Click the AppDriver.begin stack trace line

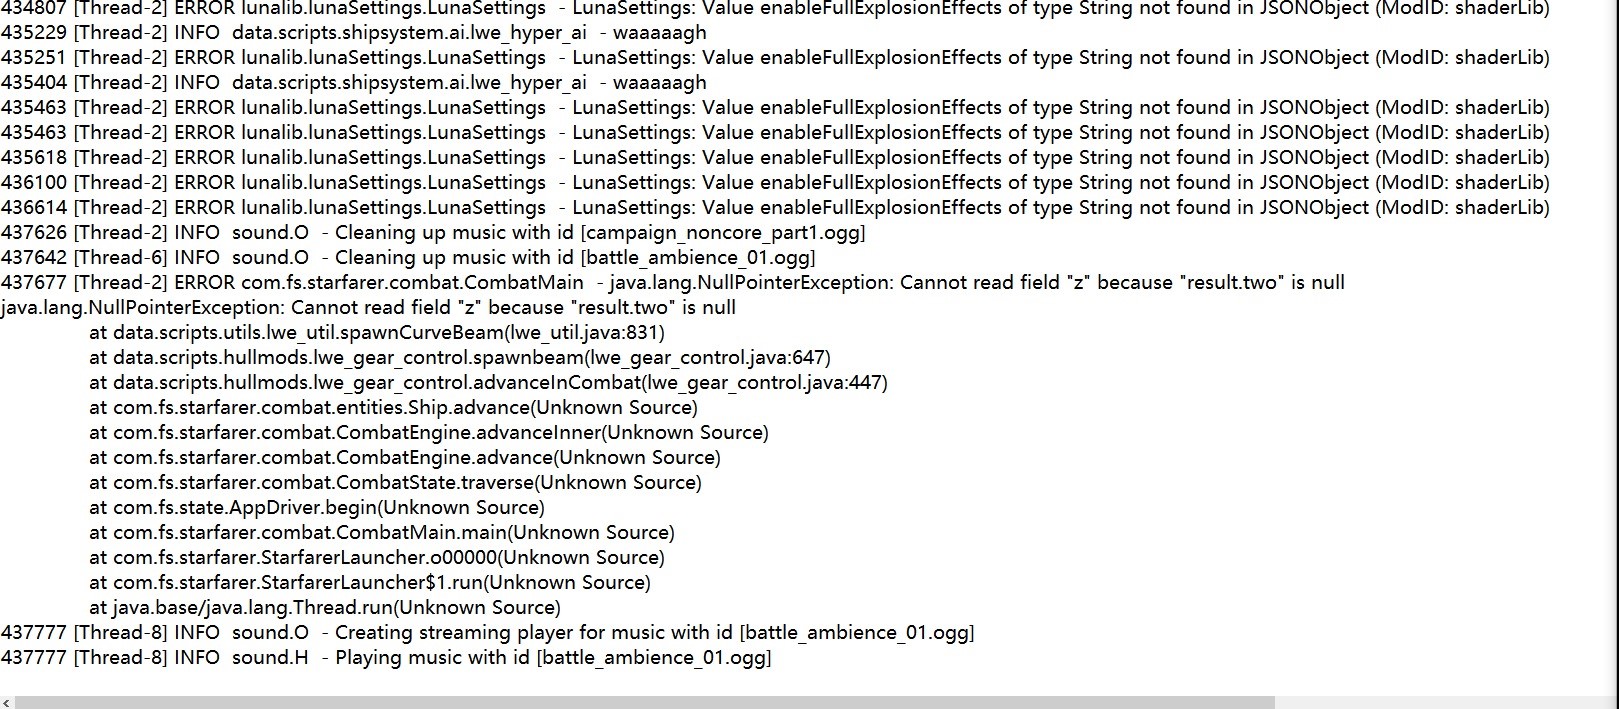coord(317,508)
